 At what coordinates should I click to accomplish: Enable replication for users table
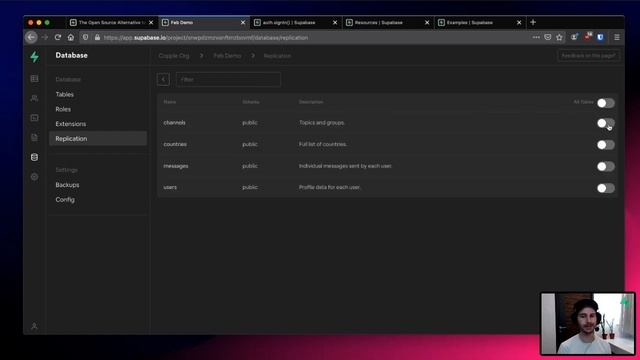(606, 188)
